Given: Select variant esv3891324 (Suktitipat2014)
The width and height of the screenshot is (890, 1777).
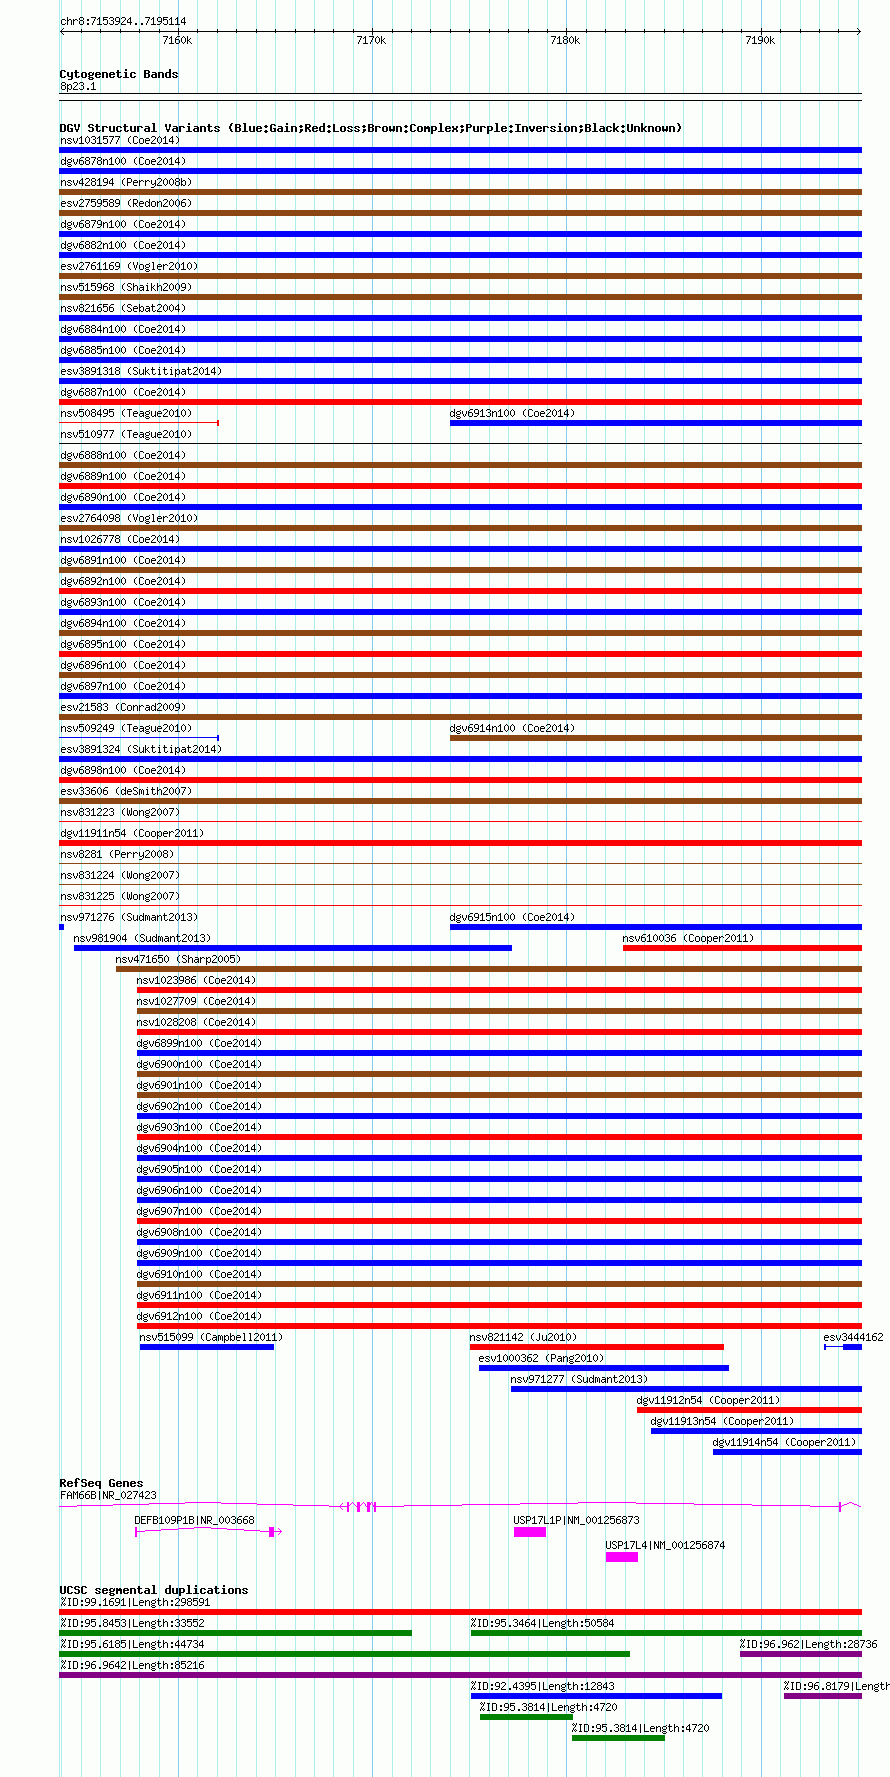Looking at the screenshot, I should point(461,759).
